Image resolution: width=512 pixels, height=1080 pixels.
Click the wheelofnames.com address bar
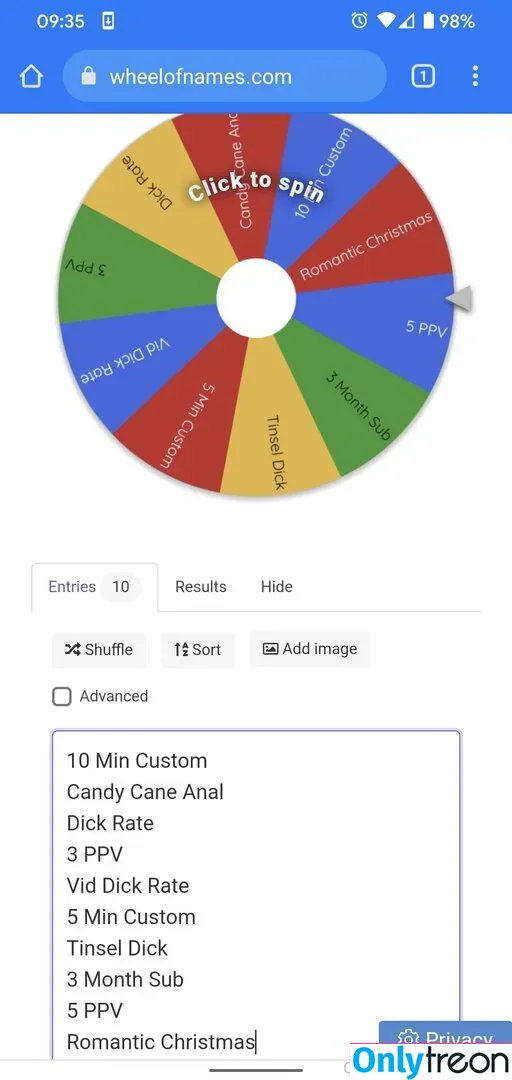225,76
